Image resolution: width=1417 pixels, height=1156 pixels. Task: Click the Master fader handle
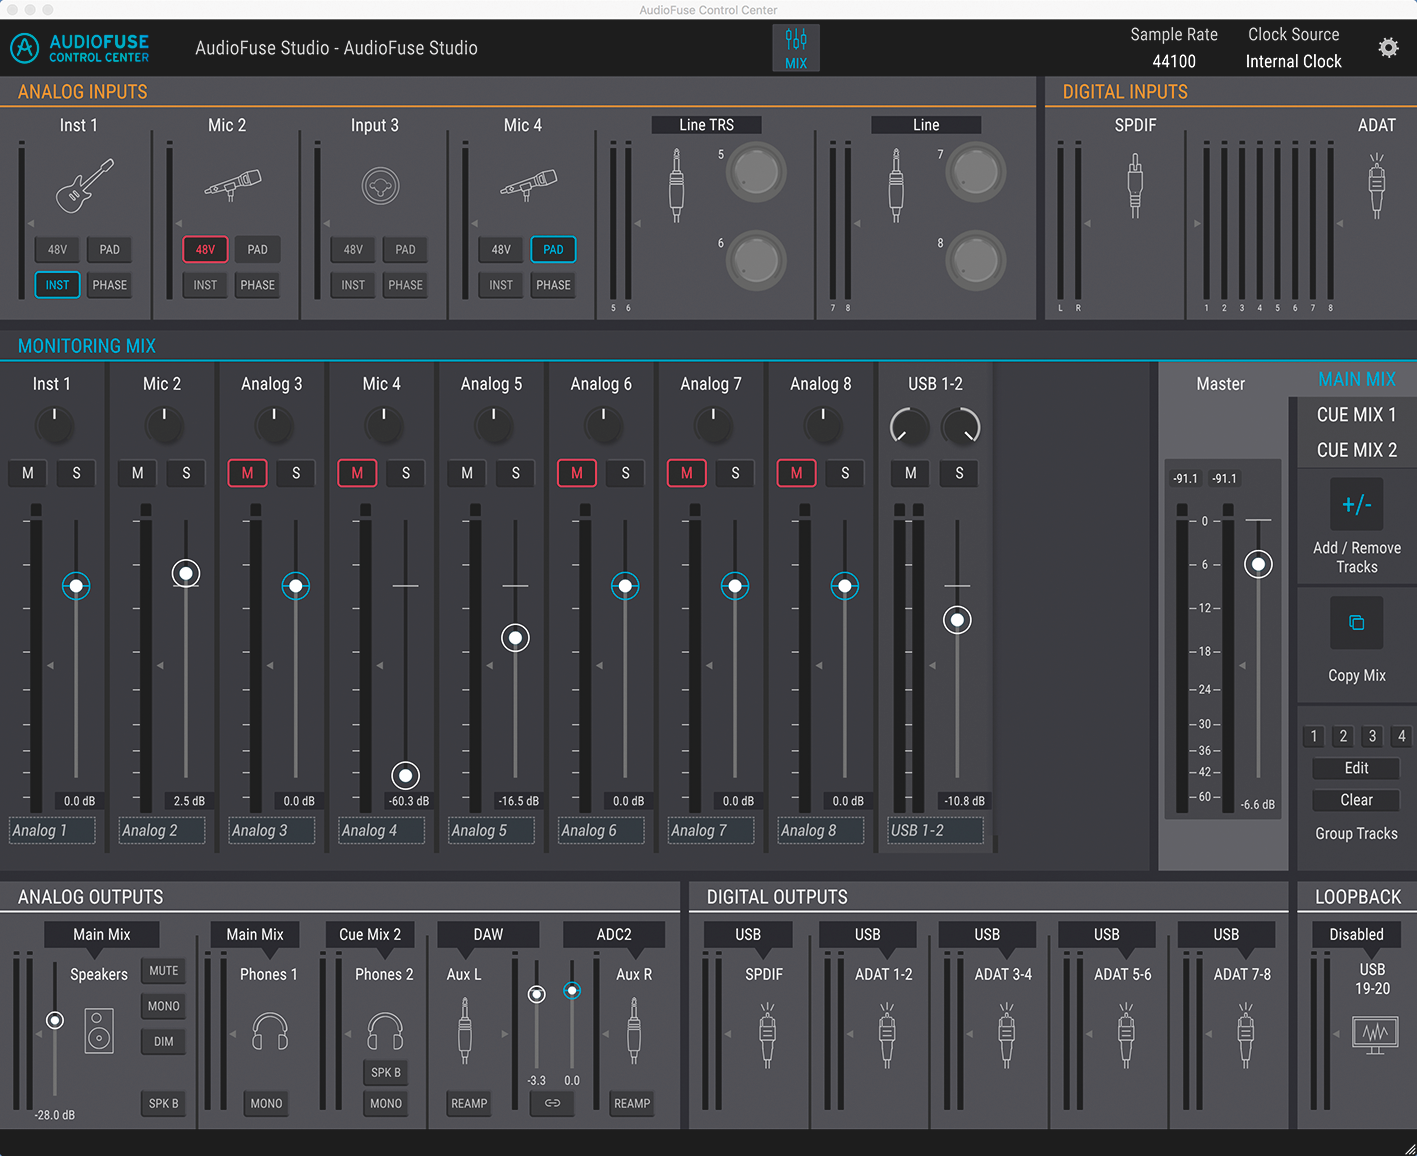1258,564
